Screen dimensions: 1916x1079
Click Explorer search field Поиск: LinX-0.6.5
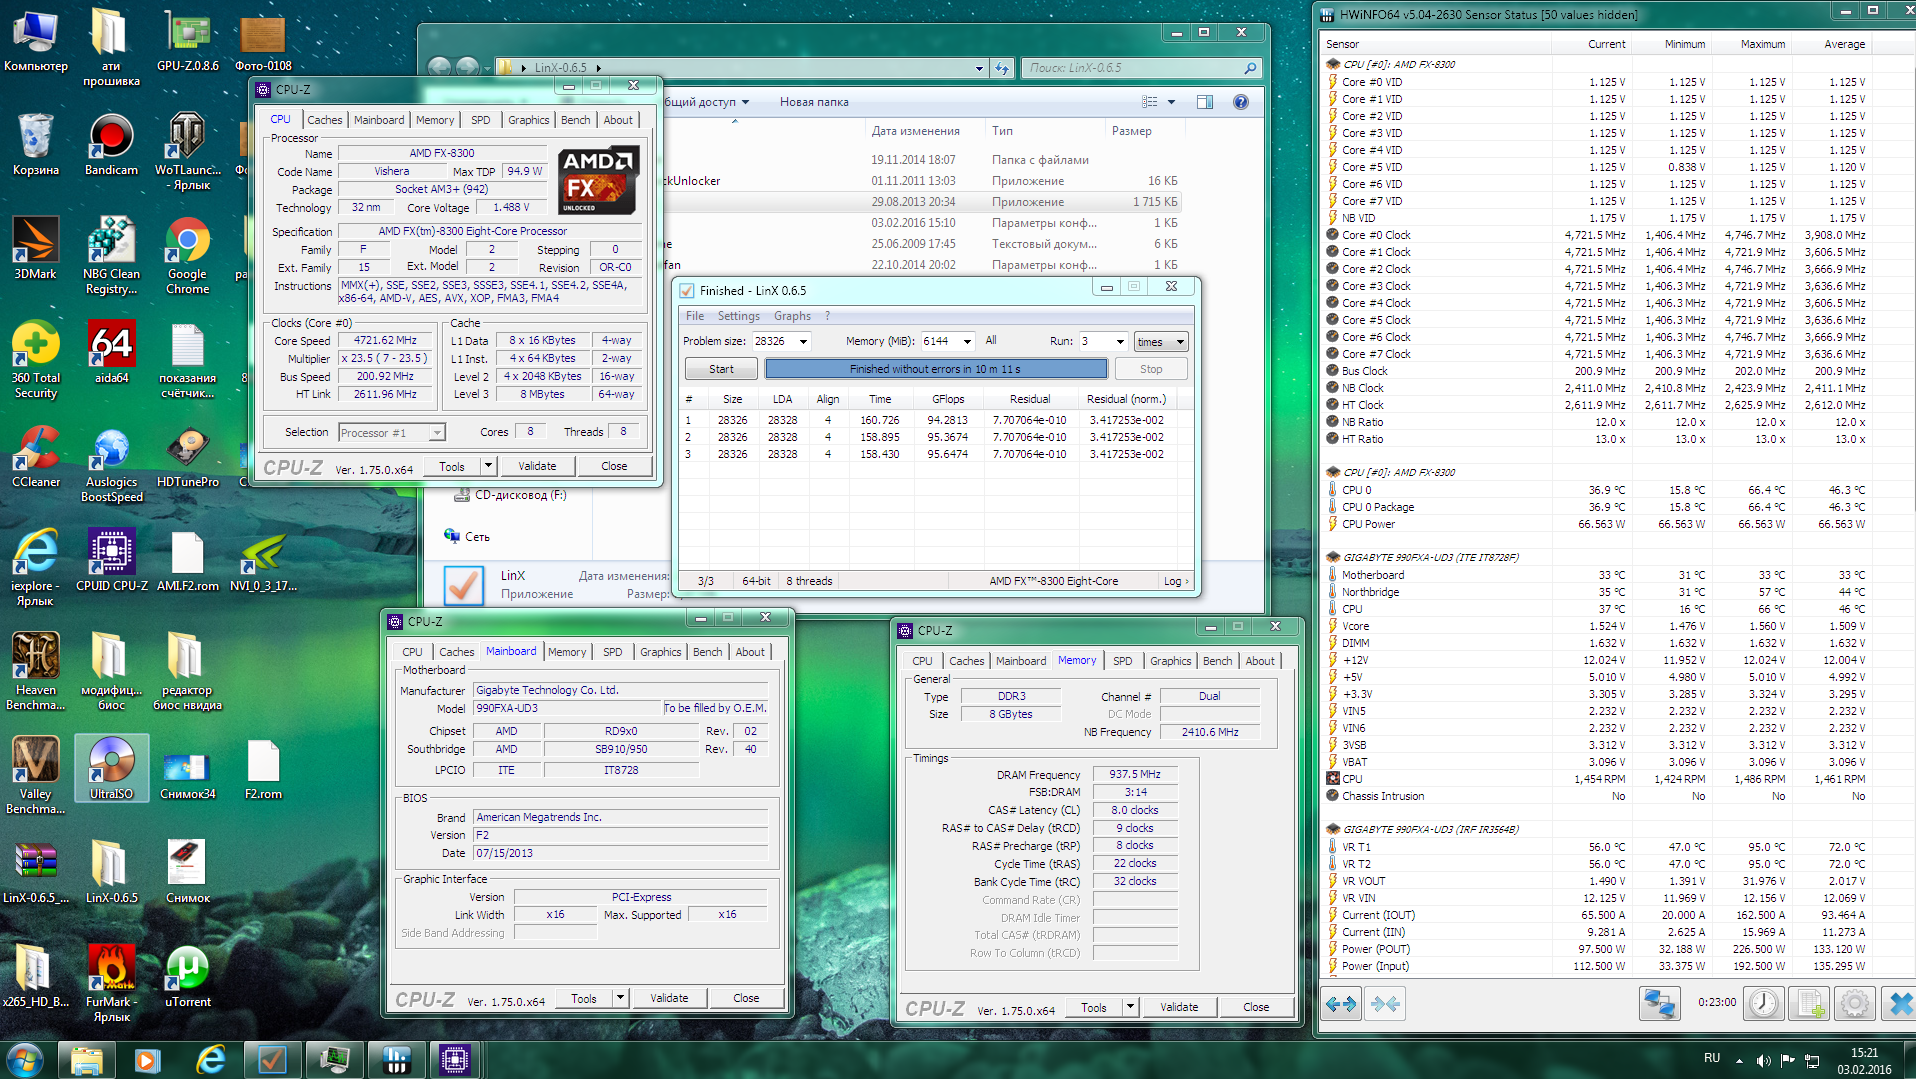click(x=1139, y=68)
